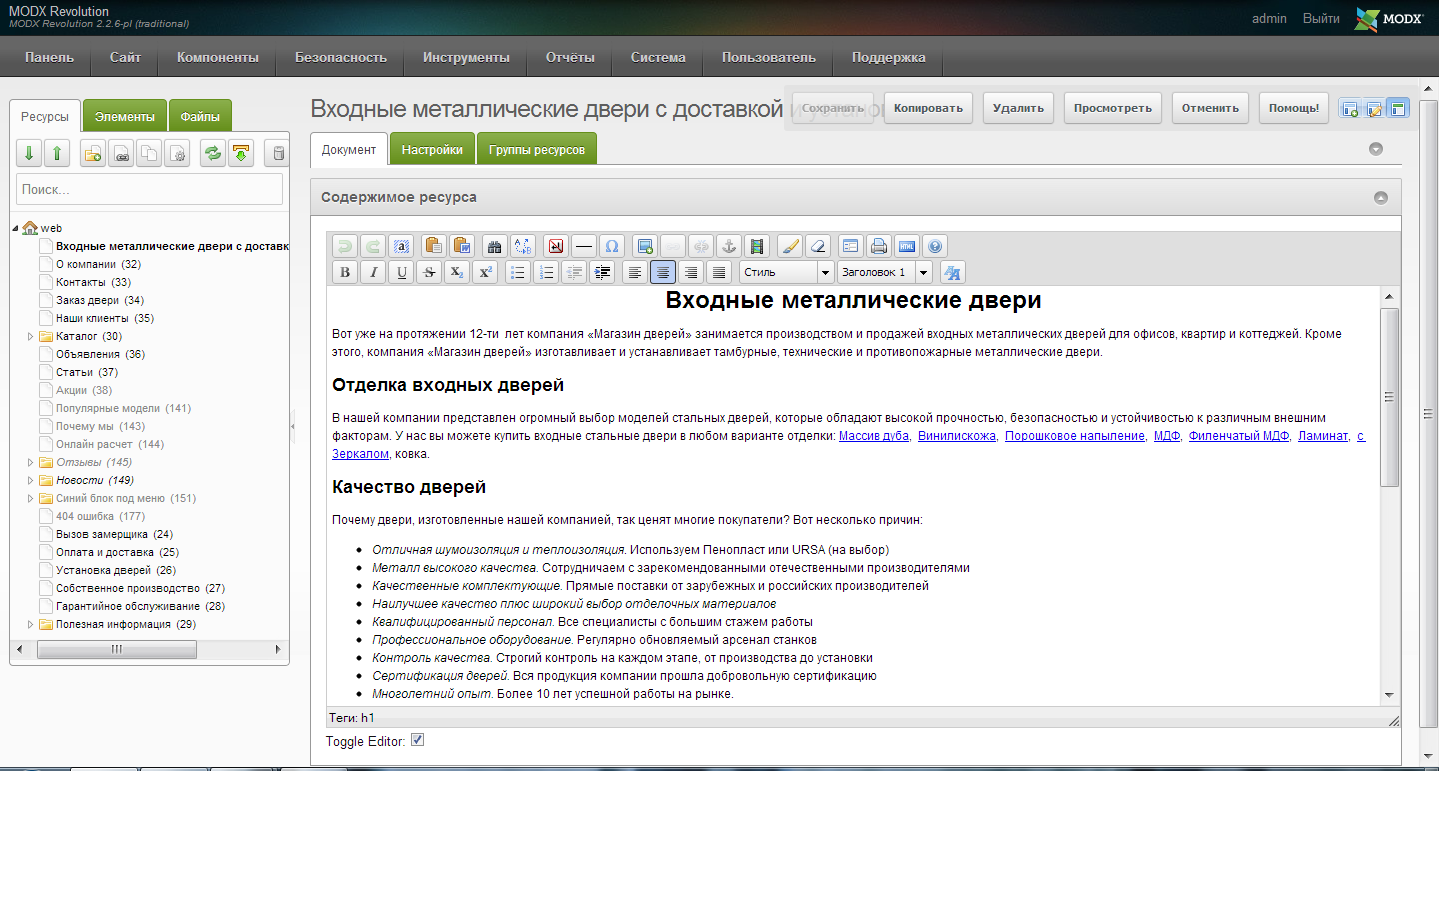Edit HTML source icon

tap(906, 246)
